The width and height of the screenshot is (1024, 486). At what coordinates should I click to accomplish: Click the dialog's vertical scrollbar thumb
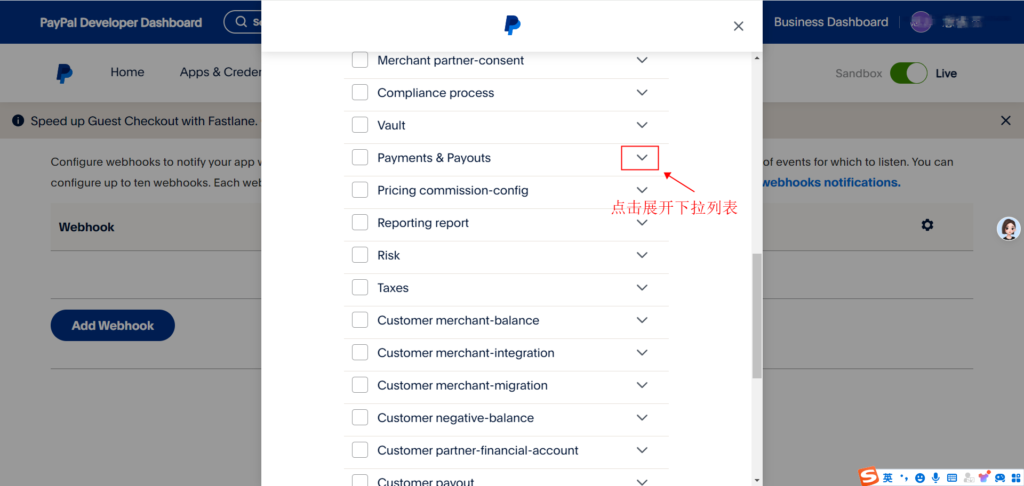point(756,315)
